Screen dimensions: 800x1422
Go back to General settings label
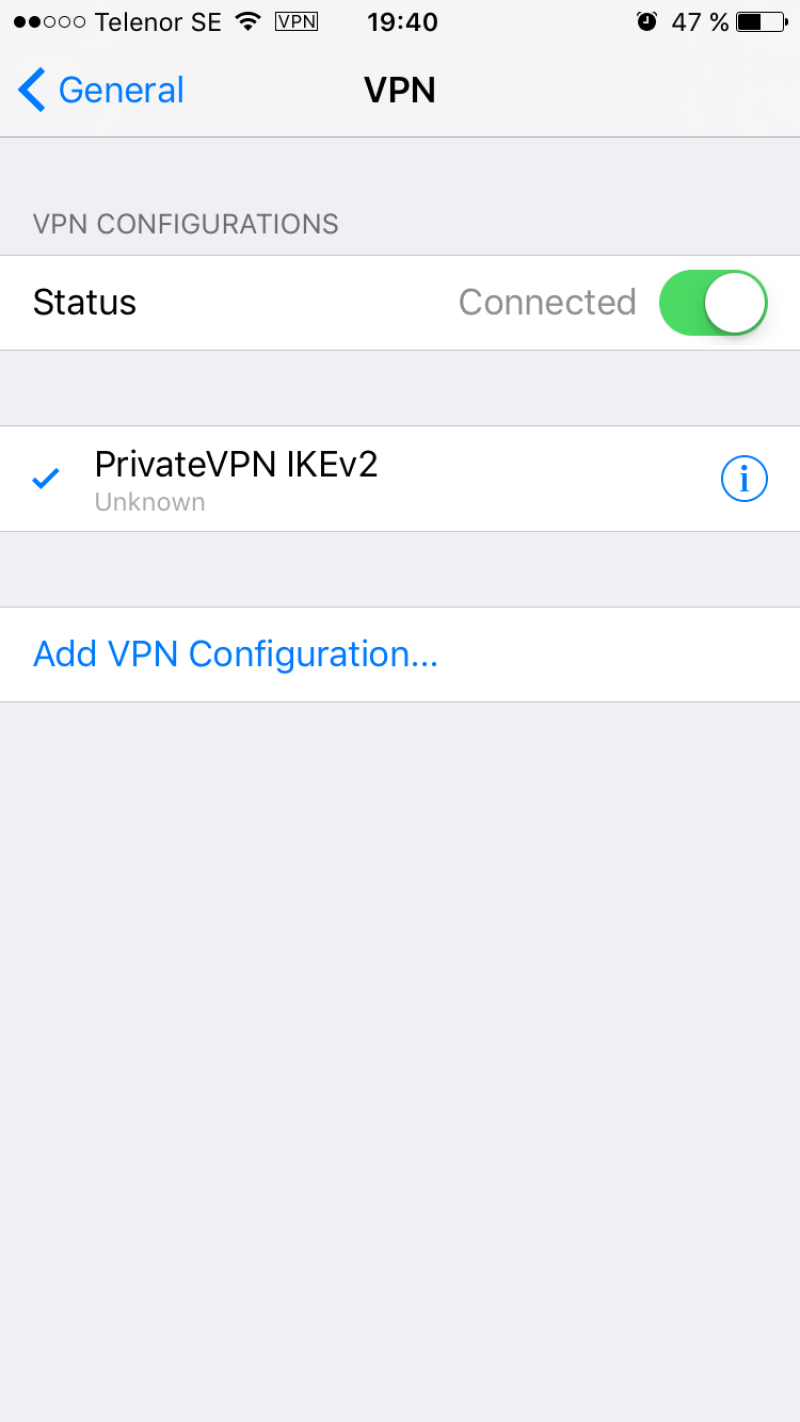121,90
